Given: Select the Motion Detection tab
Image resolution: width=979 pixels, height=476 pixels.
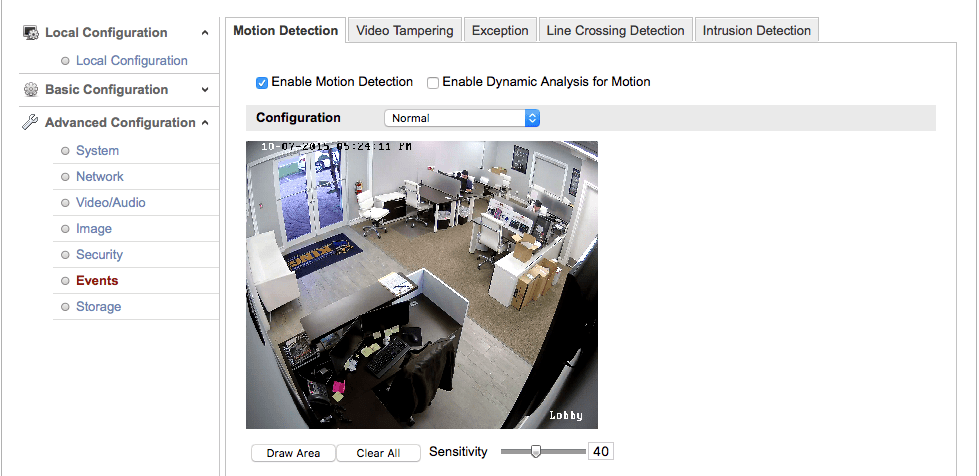Looking at the screenshot, I should [x=285, y=31].
